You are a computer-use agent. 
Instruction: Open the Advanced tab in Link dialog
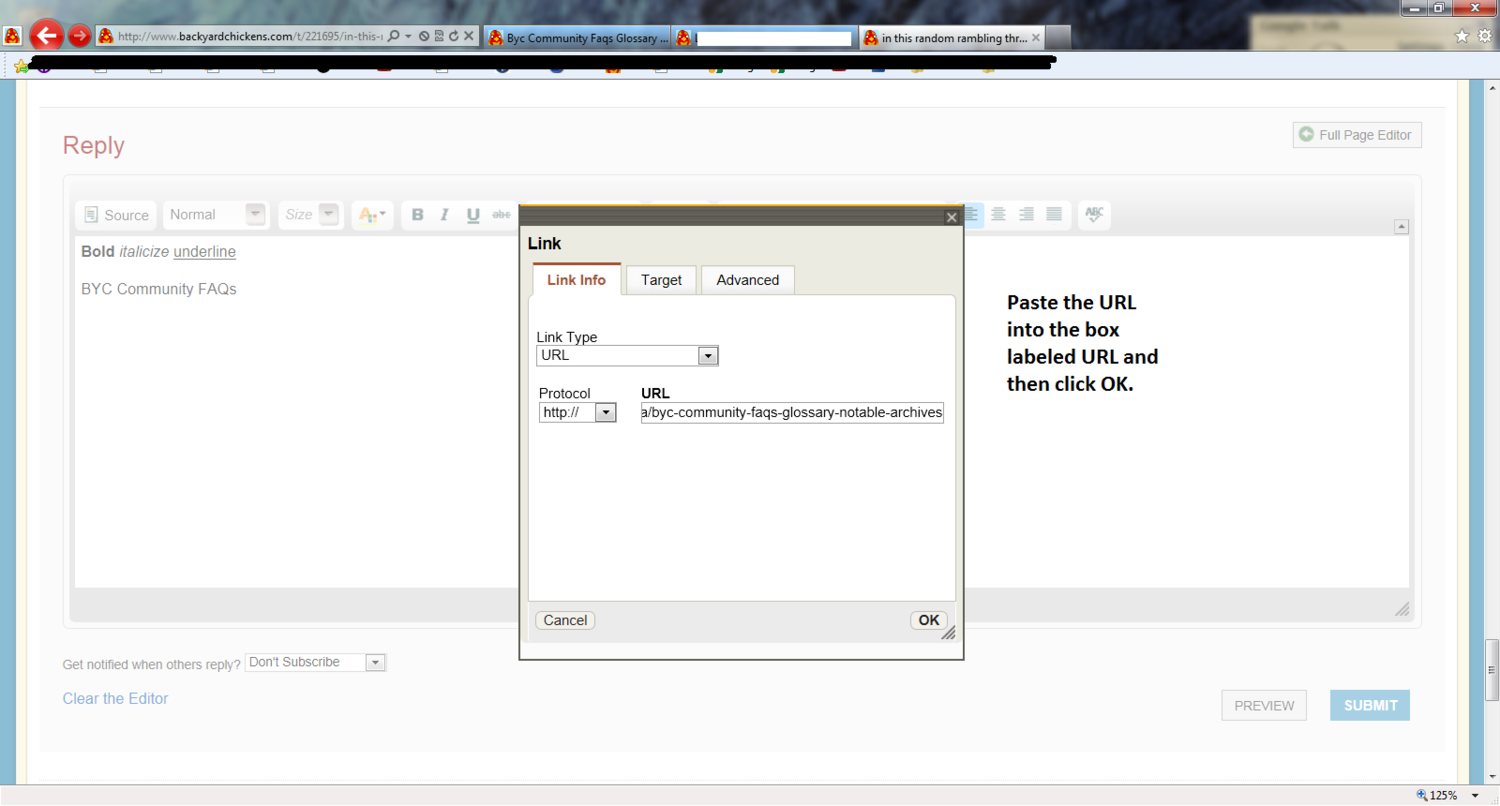747,280
